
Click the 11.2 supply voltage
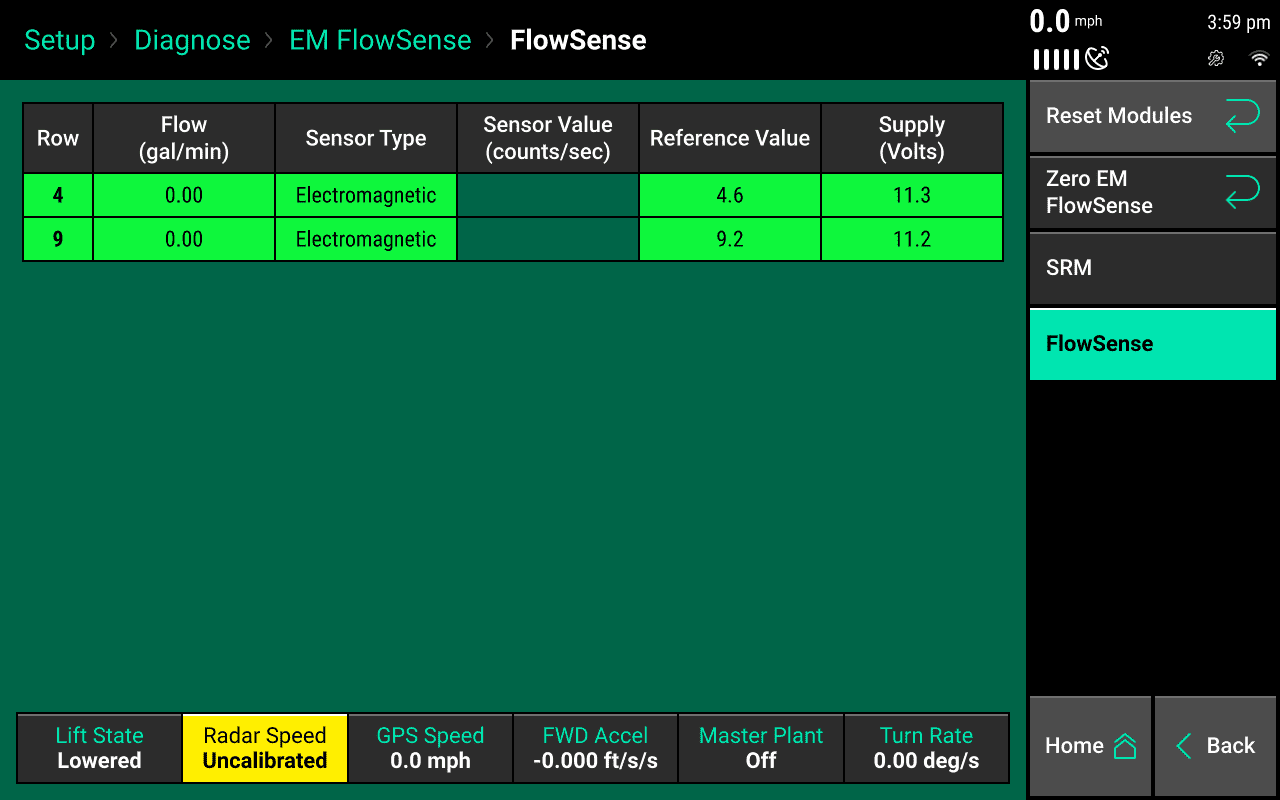pos(912,239)
